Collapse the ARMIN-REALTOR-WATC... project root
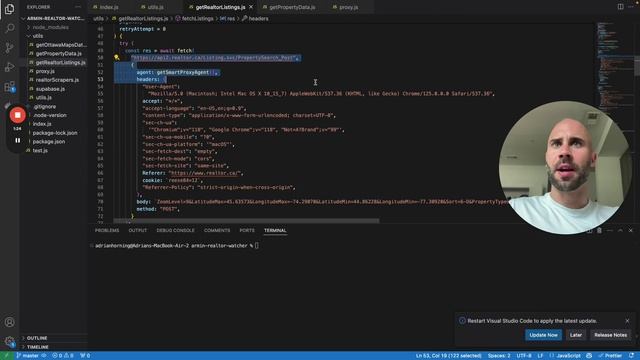The width and height of the screenshot is (640, 360). (x=53, y=18)
